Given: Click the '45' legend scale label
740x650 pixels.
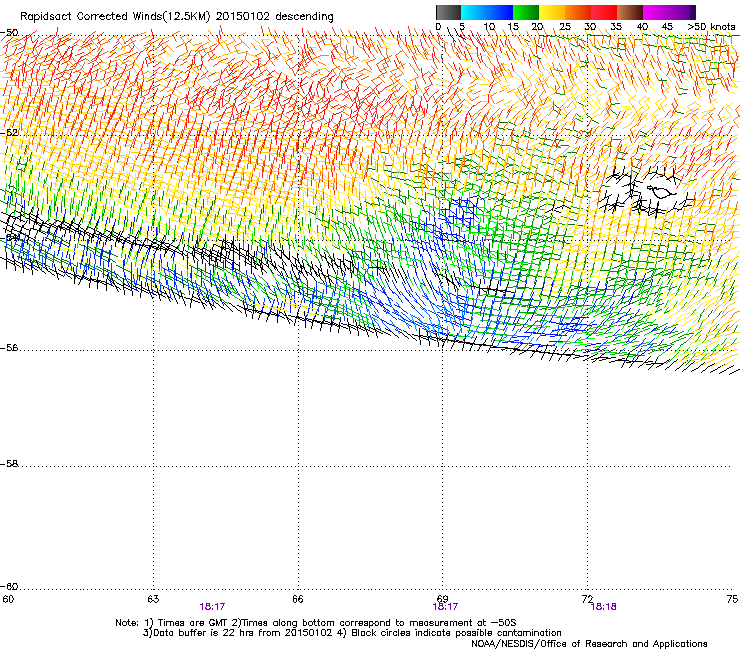Looking at the screenshot, I should (667, 26).
